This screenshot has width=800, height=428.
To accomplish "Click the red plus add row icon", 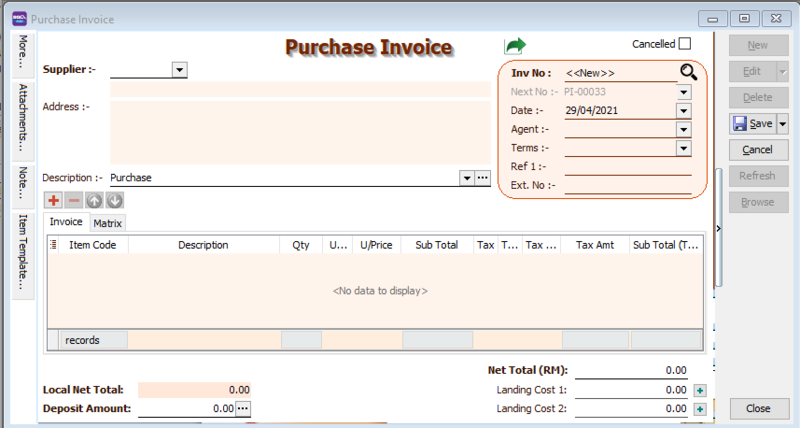I will (x=54, y=200).
